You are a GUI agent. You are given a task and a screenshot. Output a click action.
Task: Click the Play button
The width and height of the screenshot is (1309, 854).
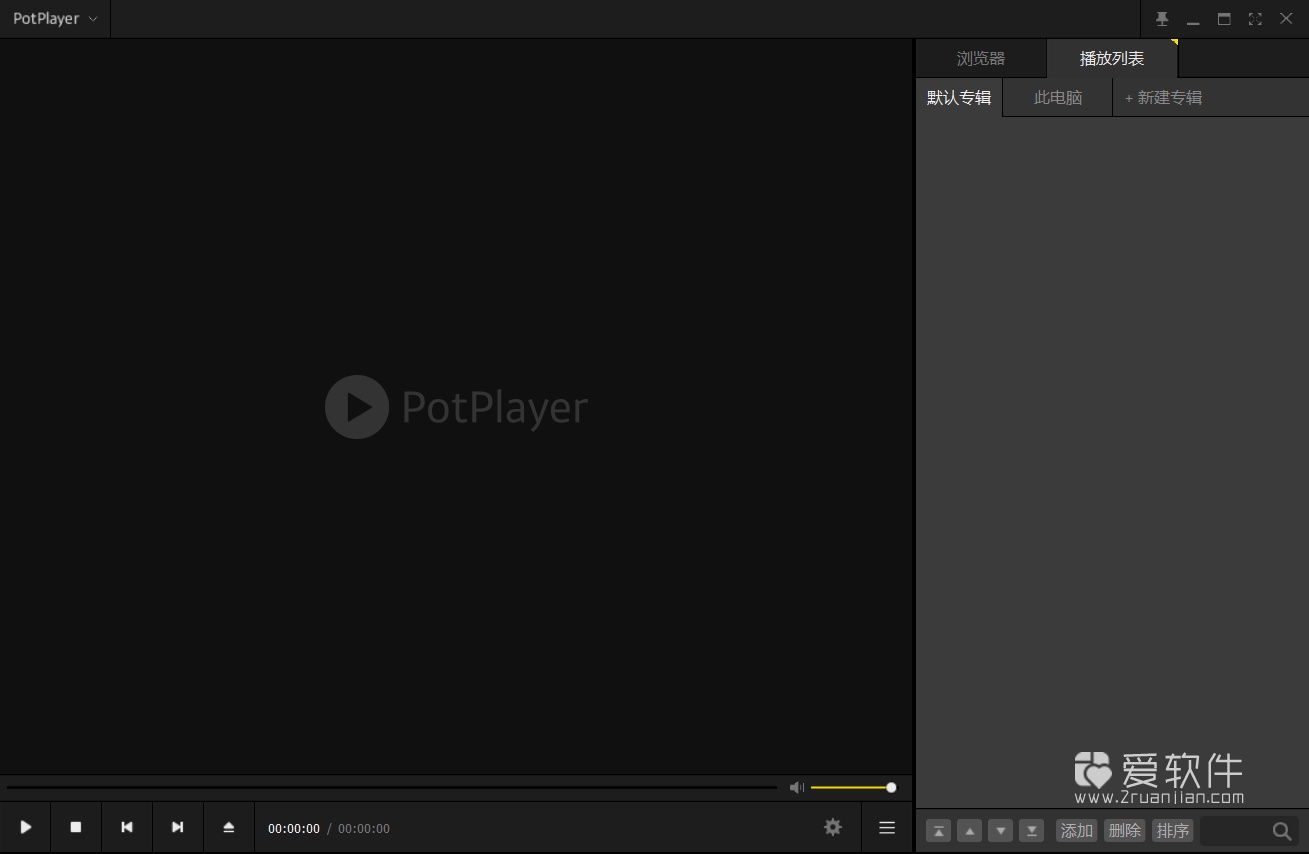click(x=25, y=827)
